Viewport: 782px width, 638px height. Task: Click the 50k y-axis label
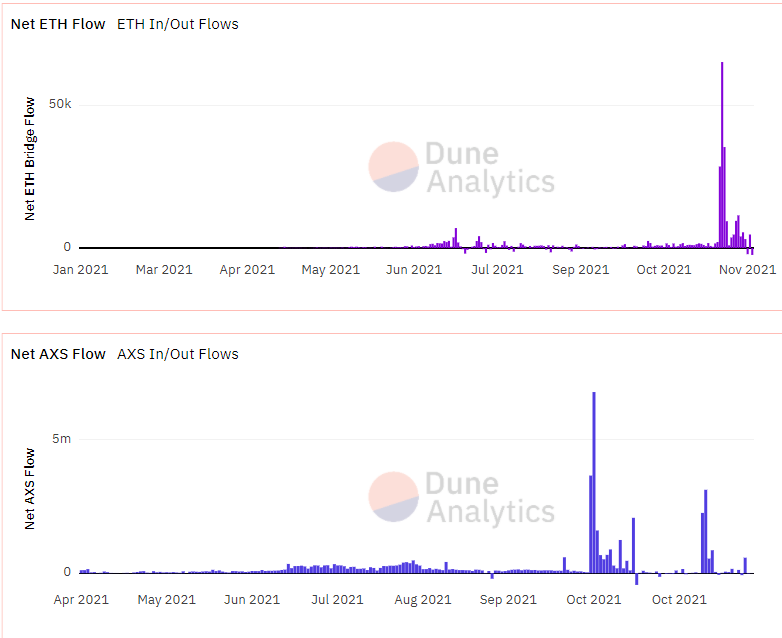[x=60, y=105]
